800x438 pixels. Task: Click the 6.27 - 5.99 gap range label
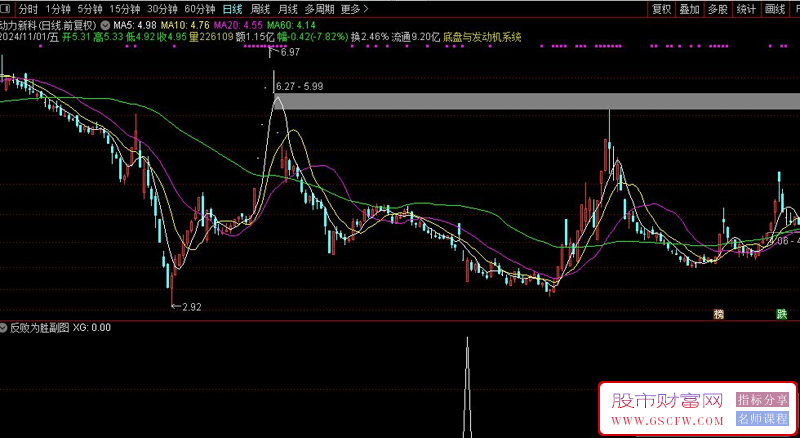tap(299, 86)
